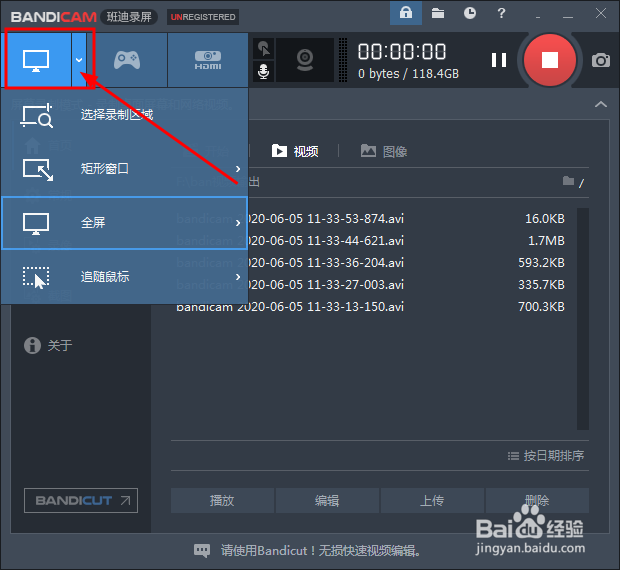Click the 上传 button
The height and width of the screenshot is (570, 620).
pyautogui.click(x=432, y=500)
